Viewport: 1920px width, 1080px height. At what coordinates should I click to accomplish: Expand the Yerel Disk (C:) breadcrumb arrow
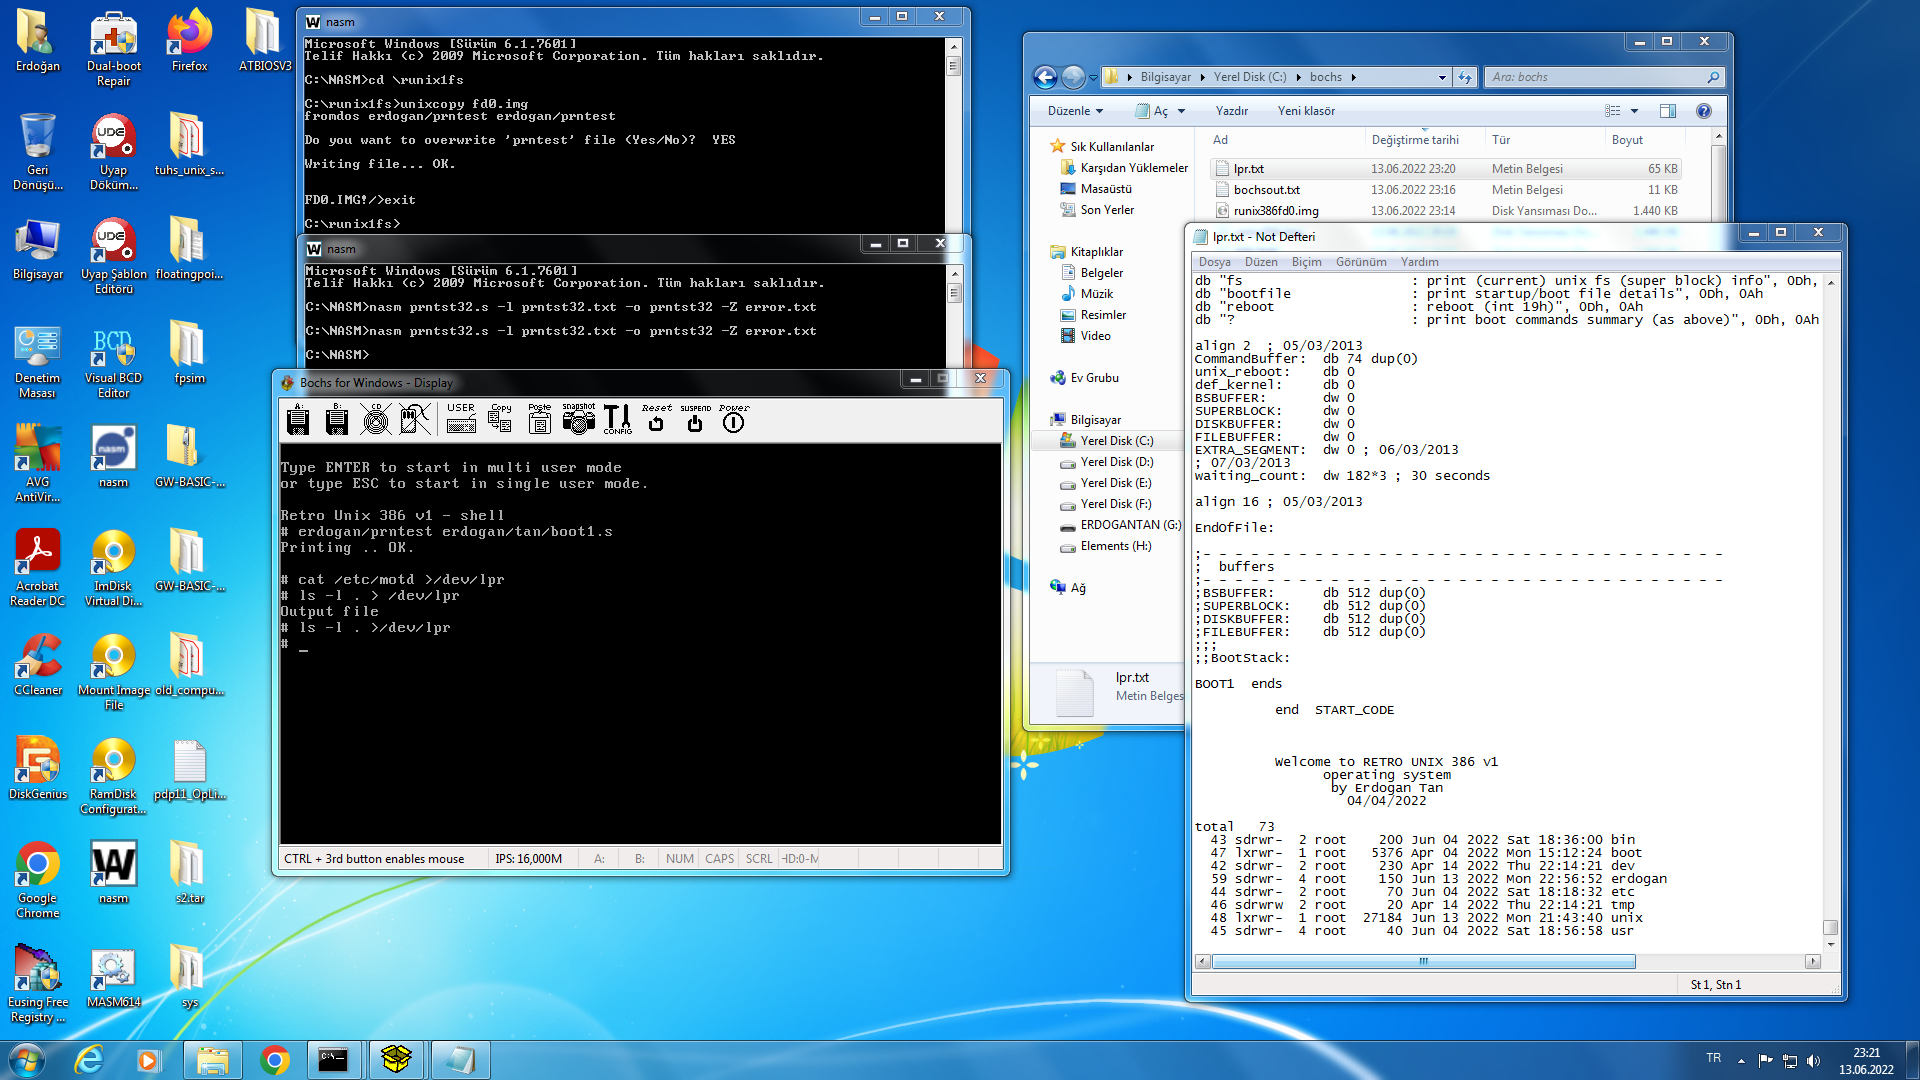click(1298, 77)
